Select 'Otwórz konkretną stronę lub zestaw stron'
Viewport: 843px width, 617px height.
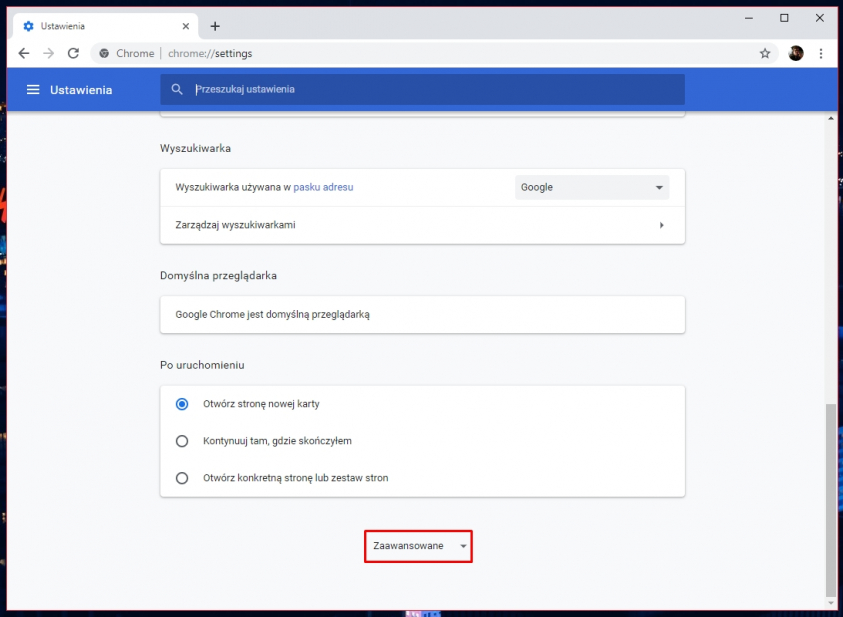coord(181,478)
